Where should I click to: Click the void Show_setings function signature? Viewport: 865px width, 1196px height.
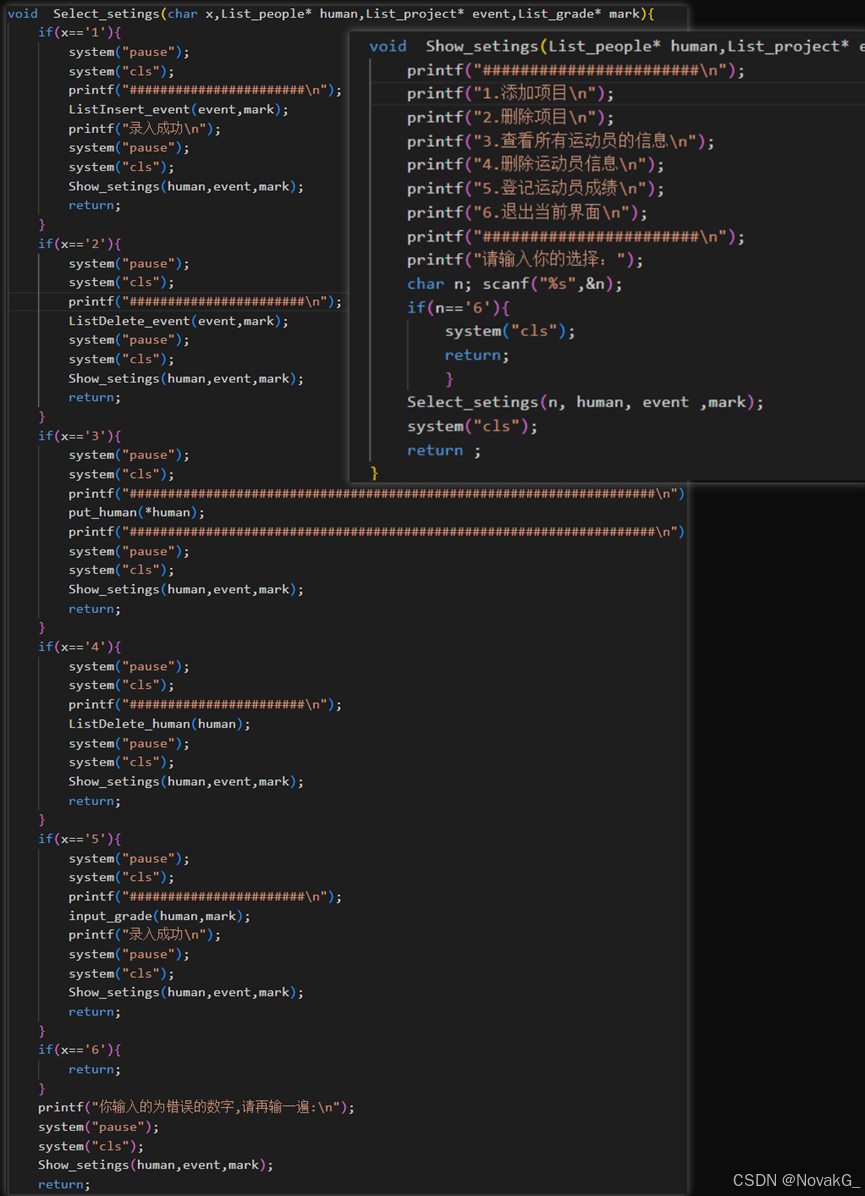pos(616,47)
